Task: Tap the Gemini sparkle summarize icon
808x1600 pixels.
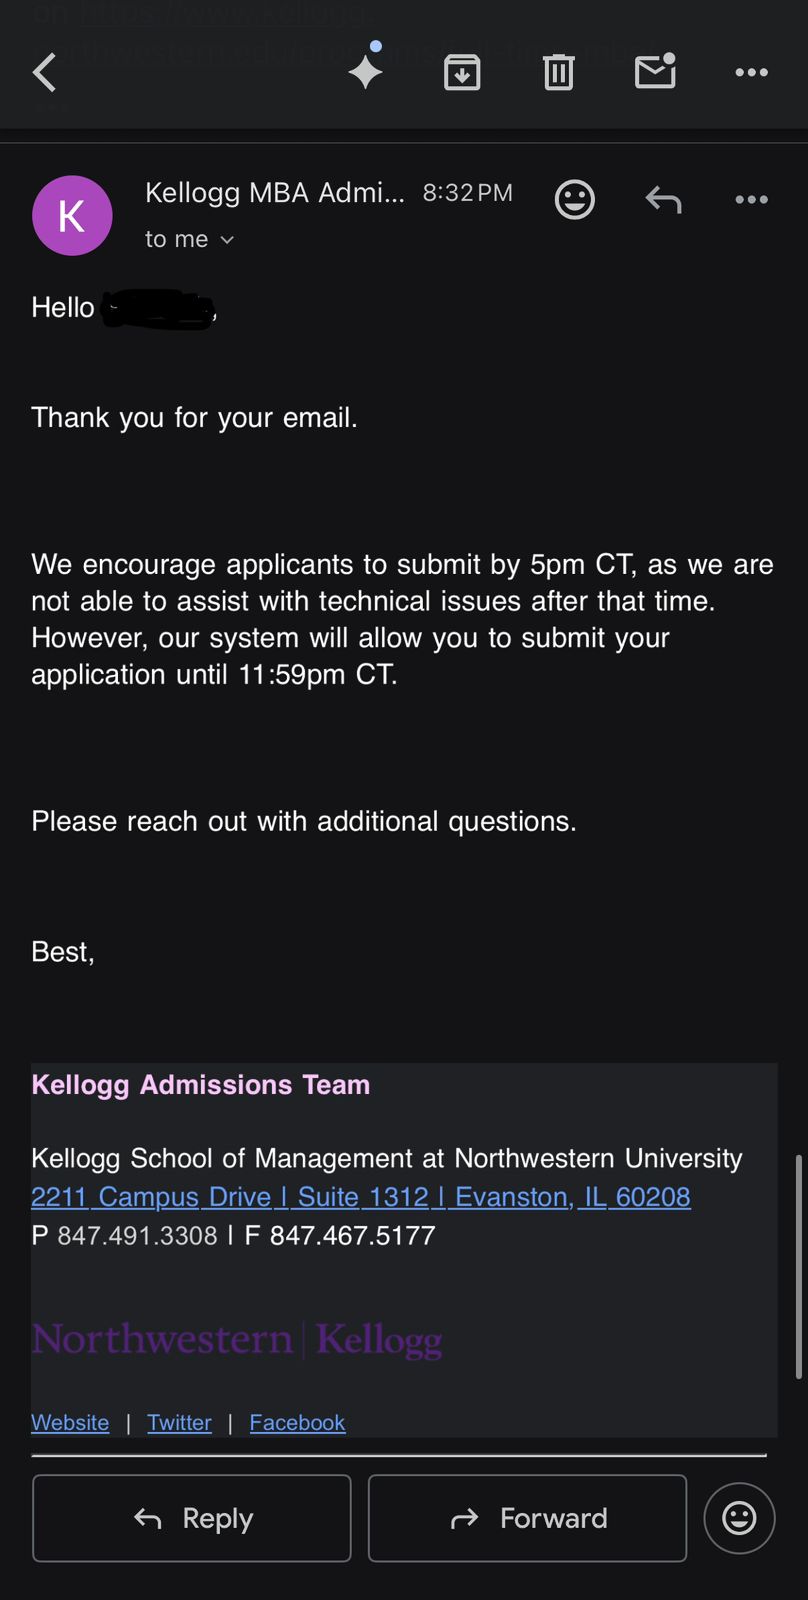Action: coord(366,71)
